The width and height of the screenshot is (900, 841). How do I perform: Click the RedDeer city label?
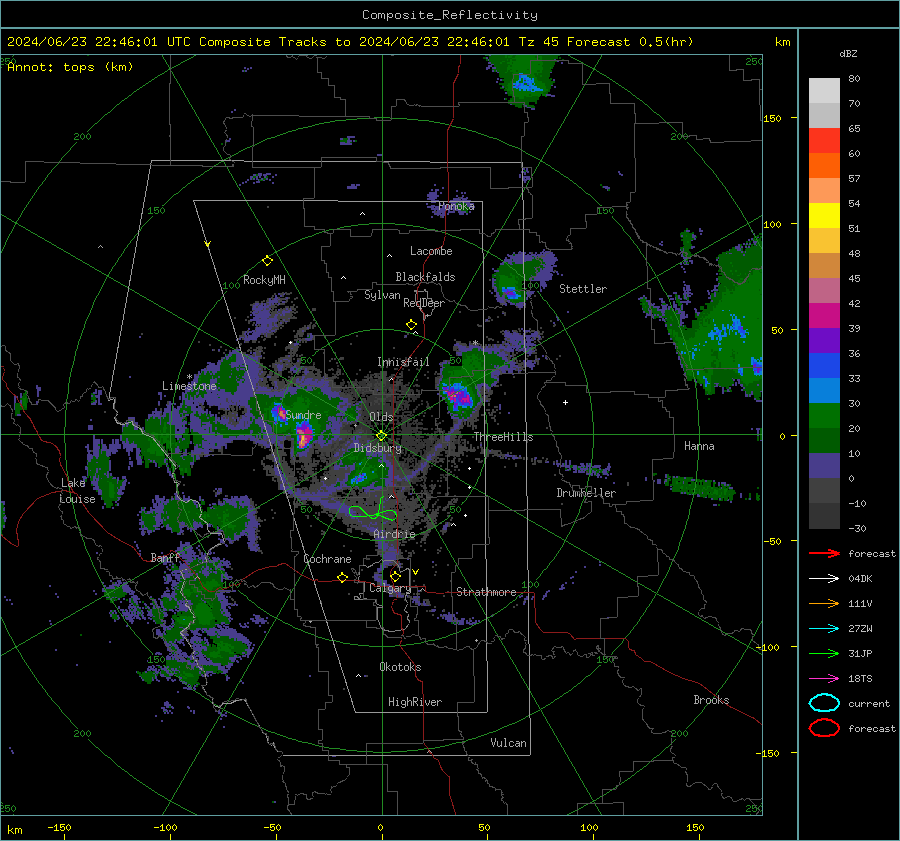point(424,303)
